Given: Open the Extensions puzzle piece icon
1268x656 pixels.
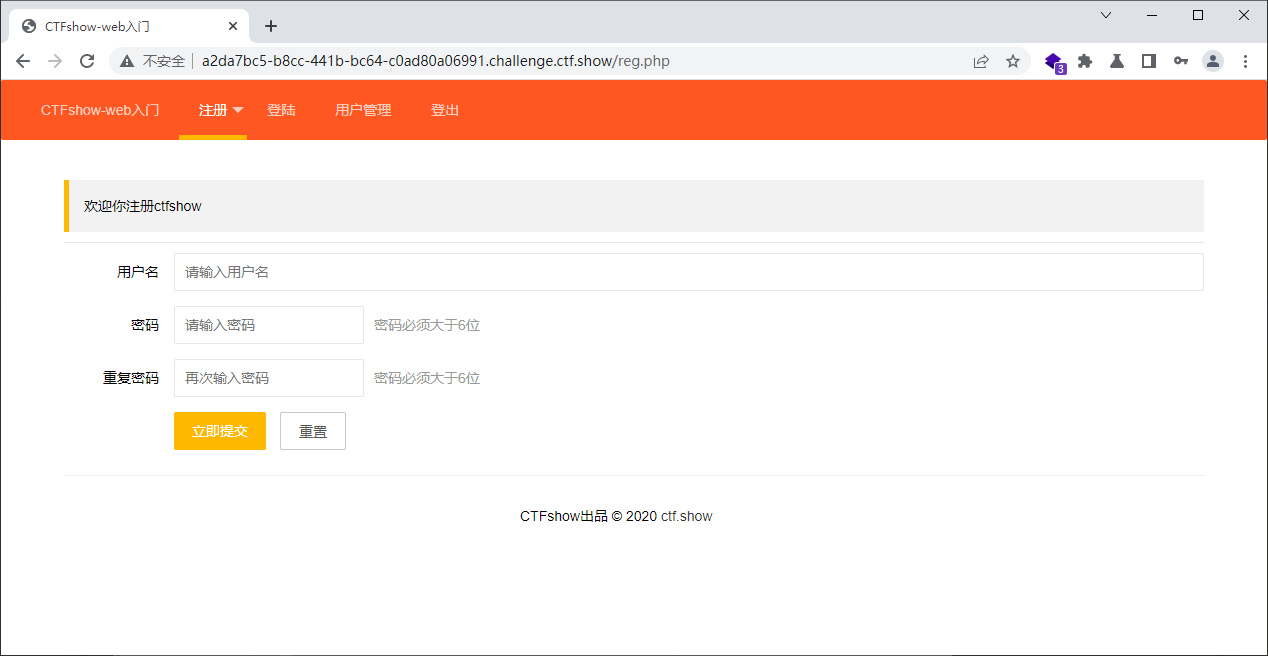Looking at the screenshot, I should [1085, 61].
